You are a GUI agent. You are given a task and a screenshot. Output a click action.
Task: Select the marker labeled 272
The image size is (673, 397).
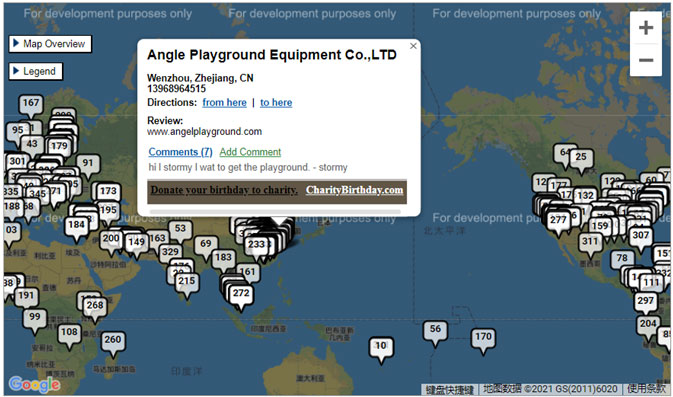click(241, 296)
